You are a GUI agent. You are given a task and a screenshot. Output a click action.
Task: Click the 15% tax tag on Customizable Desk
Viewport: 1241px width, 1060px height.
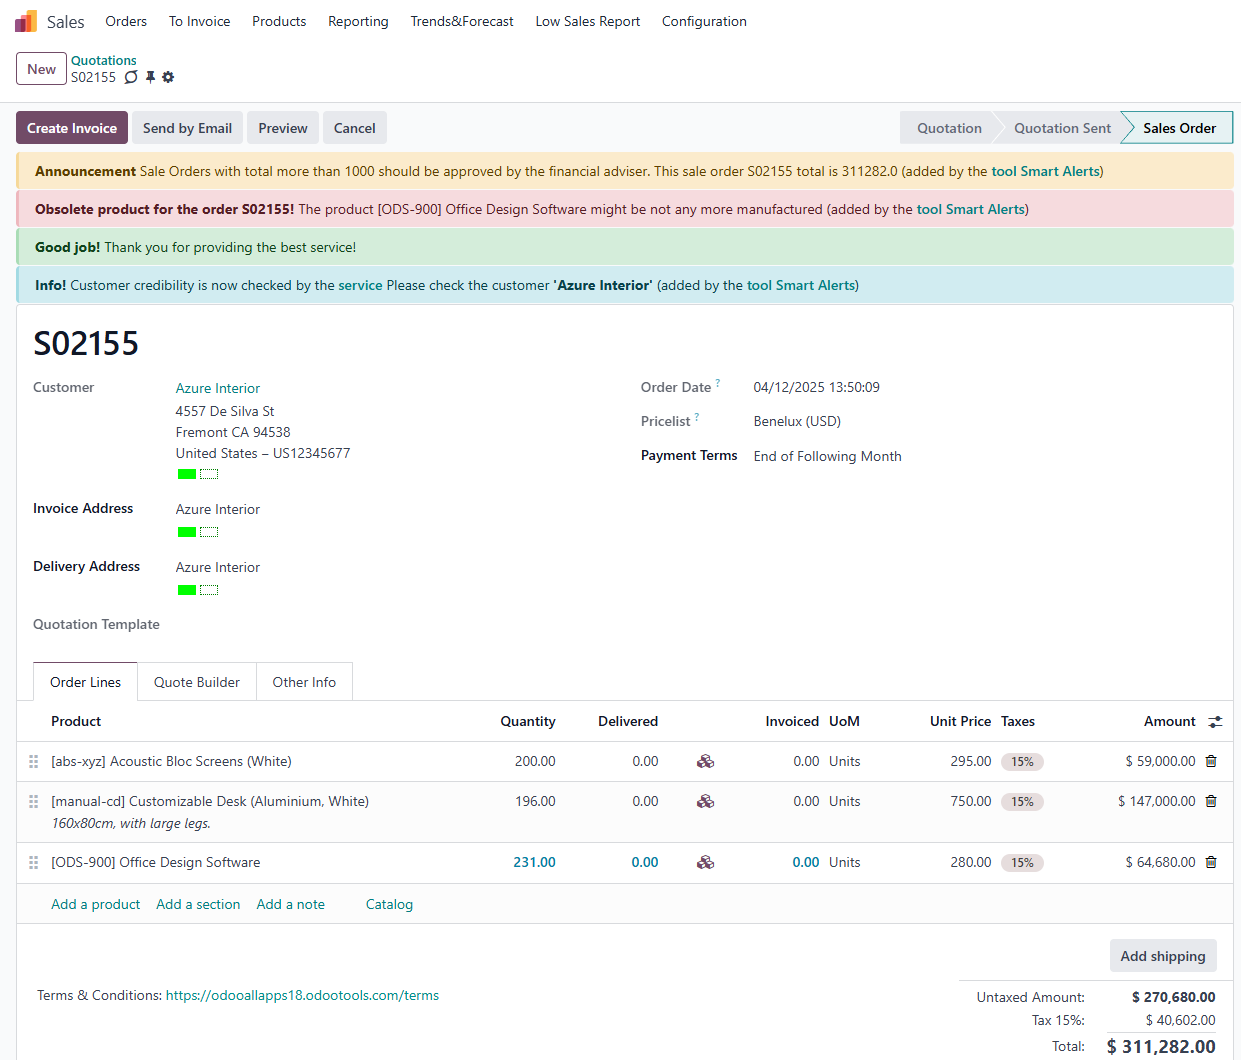[x=1022, y=802]
